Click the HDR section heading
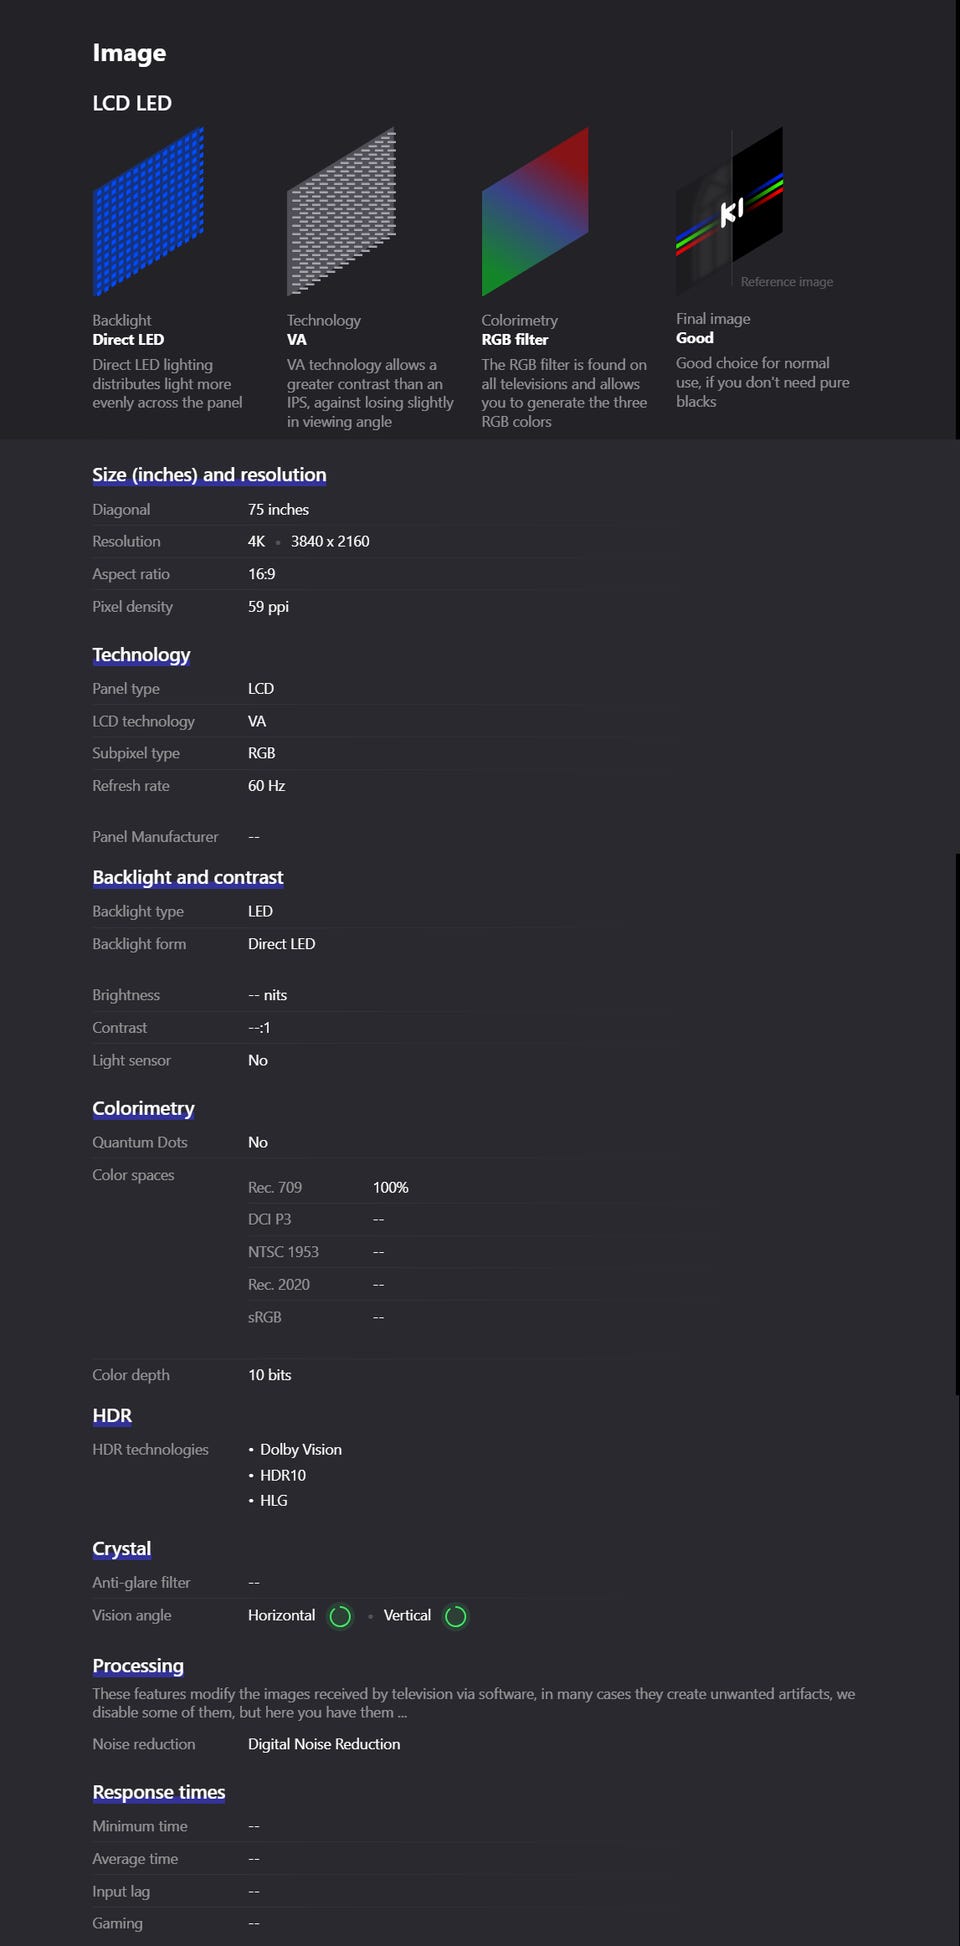The width and height of the screenshot is (960, 1946). [x=112, y=1416]
